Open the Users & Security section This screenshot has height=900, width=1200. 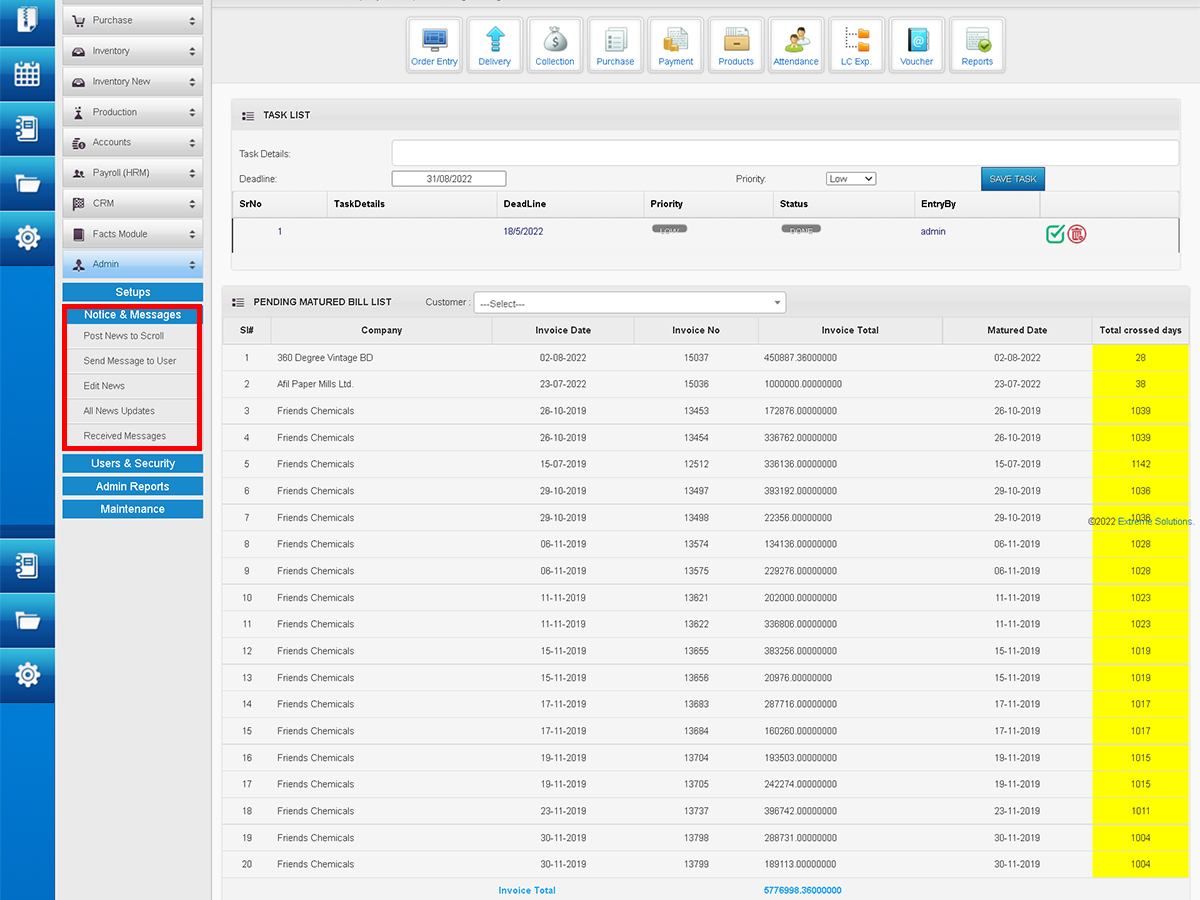pos(133,464)
